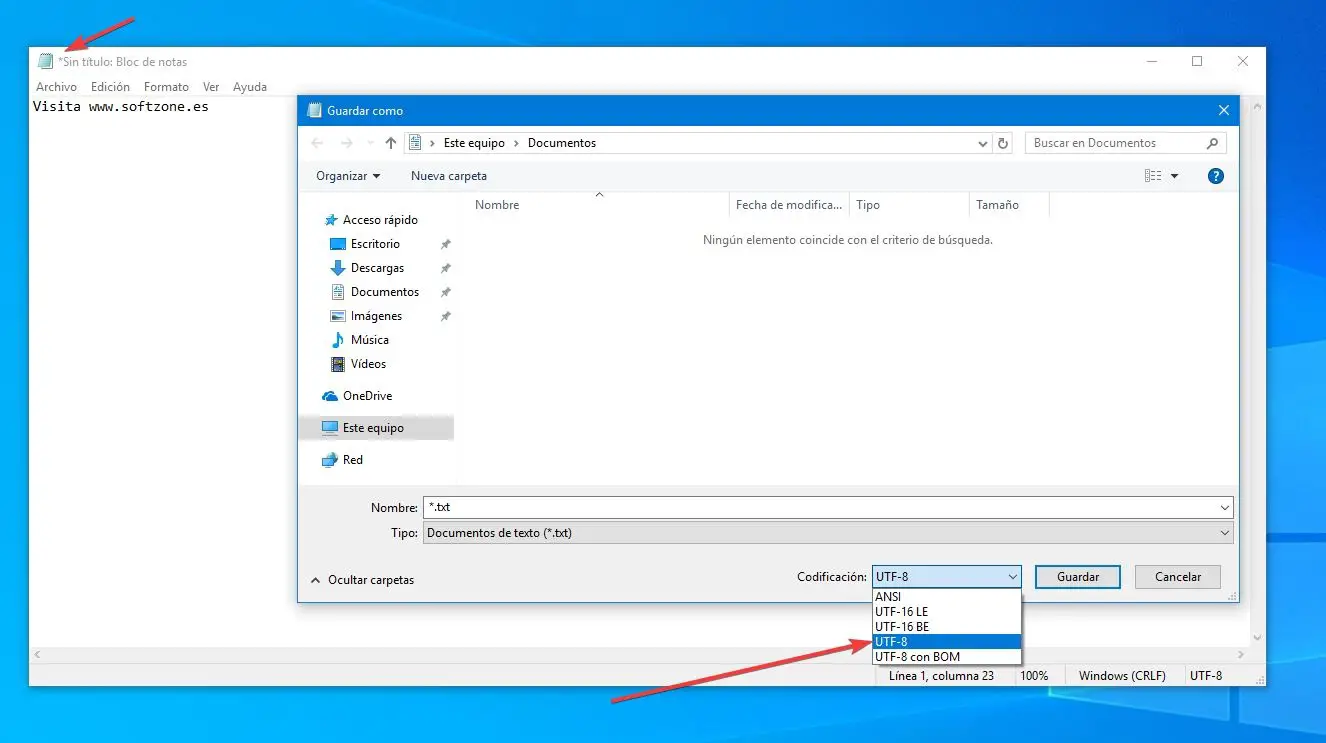Open the Ayuda menu
The width and height of the screenshot is (1326, 743).
(x=250, y=87)
